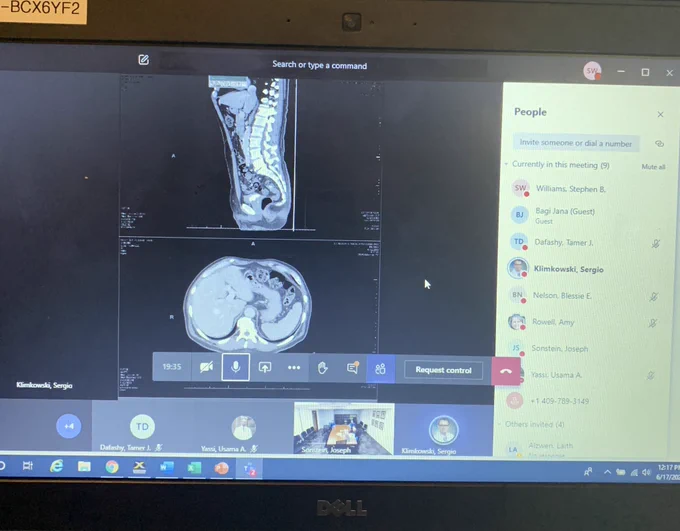
Task: Open the +4 more participants bubble
Action: [69, 426]
